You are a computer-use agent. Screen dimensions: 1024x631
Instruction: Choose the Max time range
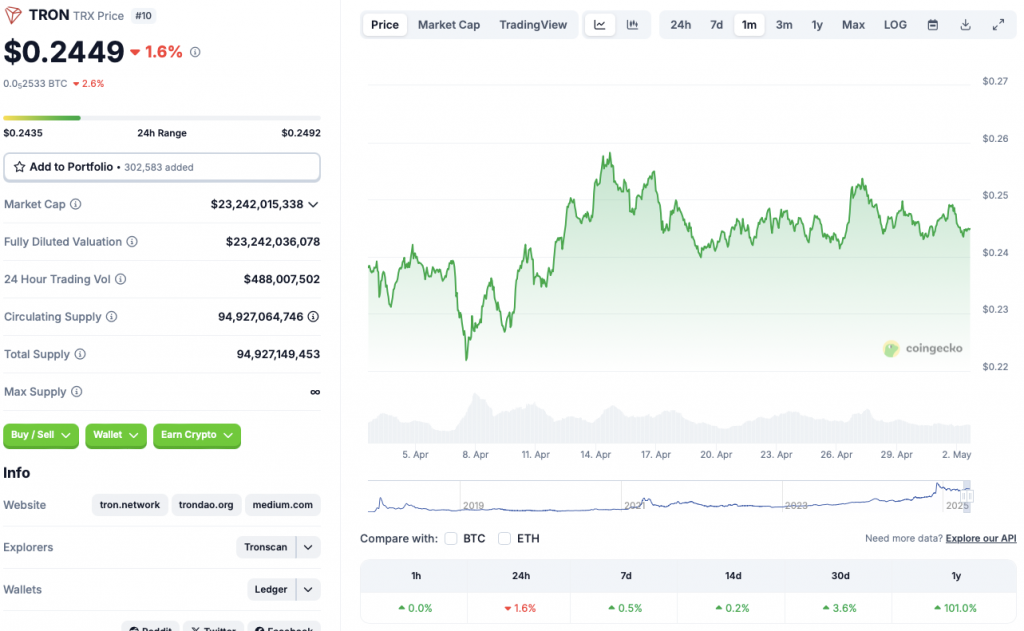[x=853, y=25]
